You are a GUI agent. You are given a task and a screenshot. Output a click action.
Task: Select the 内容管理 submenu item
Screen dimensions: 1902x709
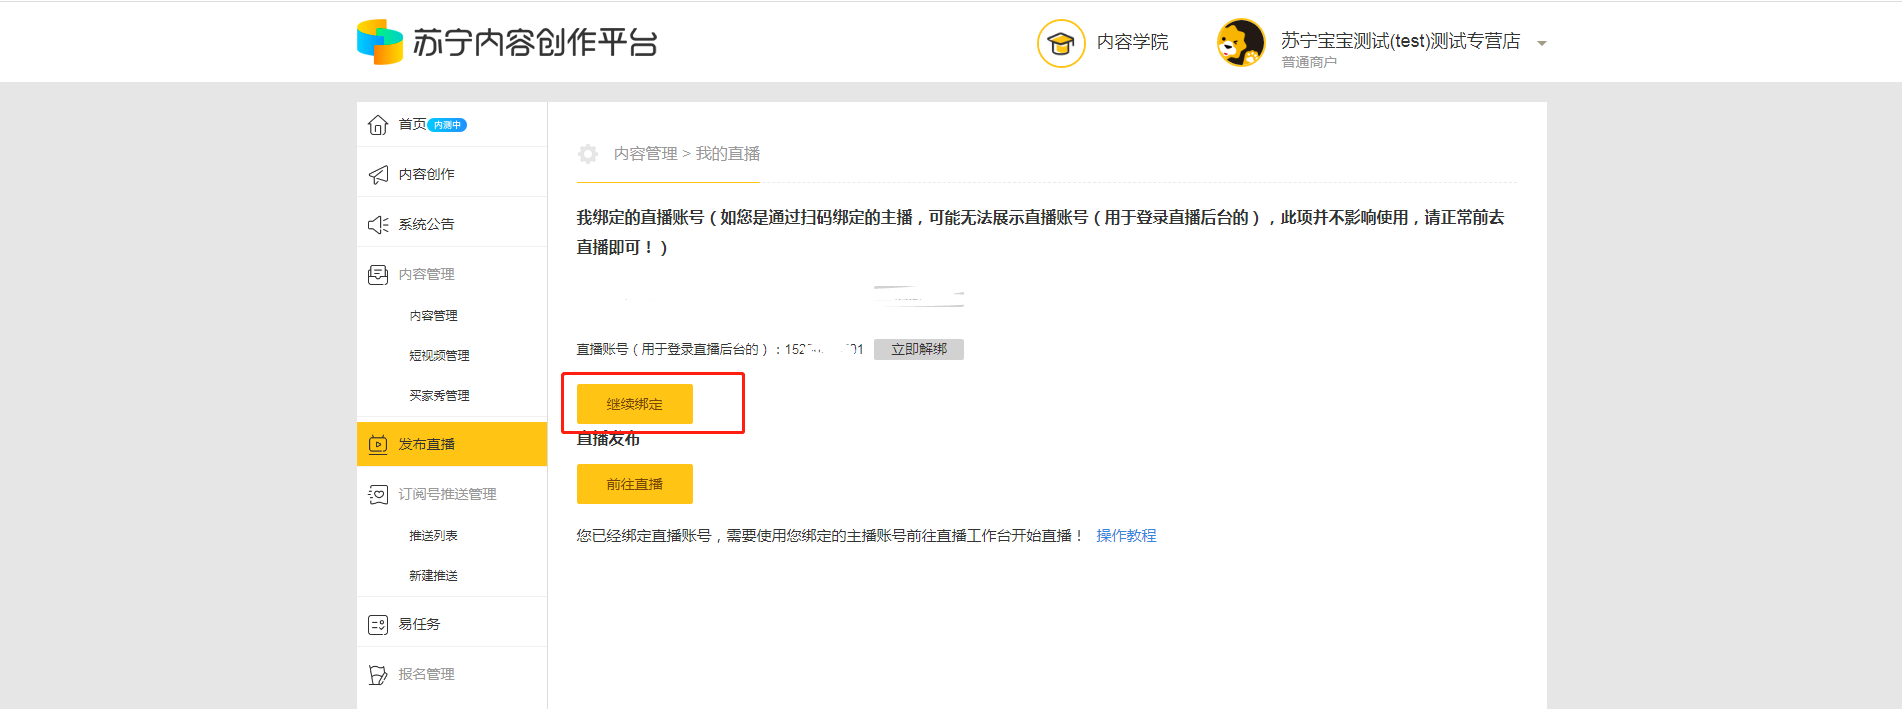[x=433, y=316]
